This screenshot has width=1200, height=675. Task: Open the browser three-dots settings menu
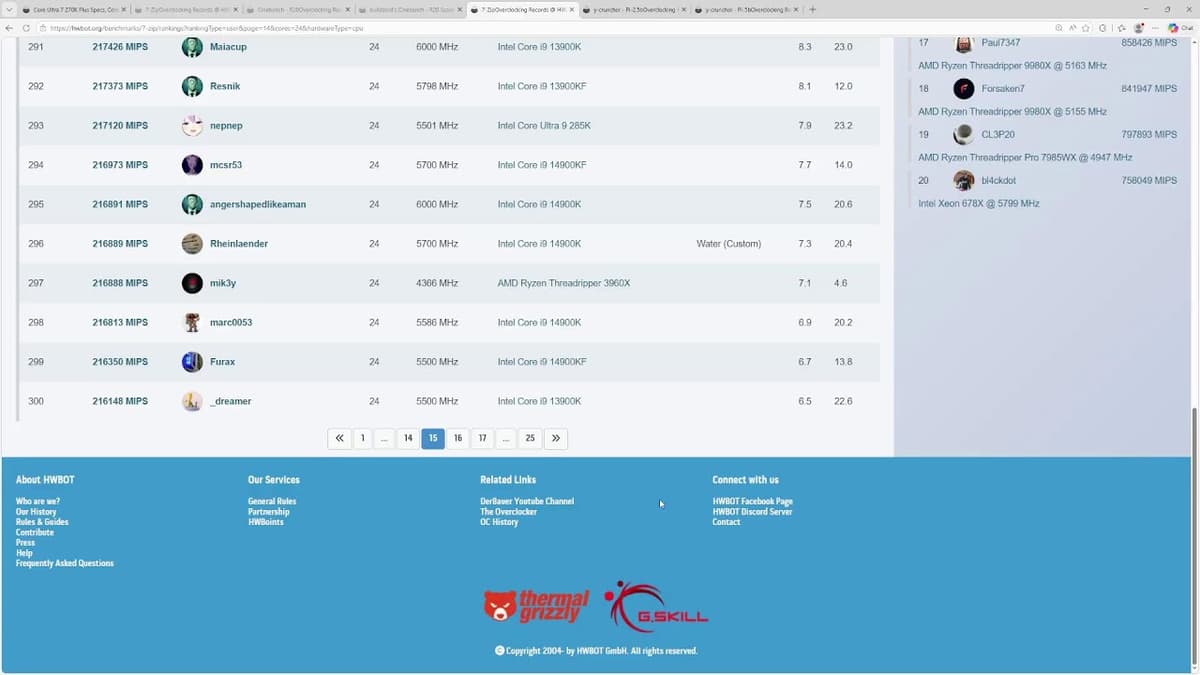tap(1153, 28)
